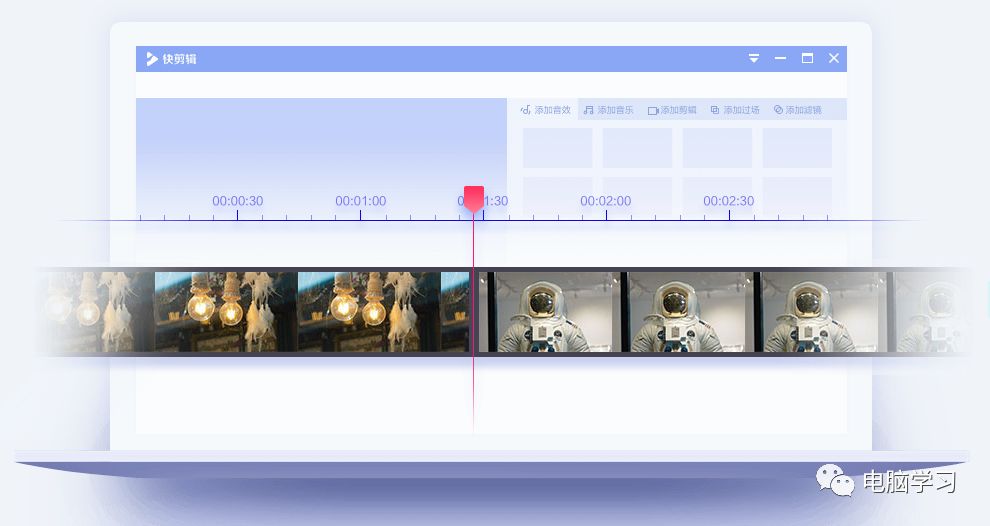Screen dimensions: 990x526
Task: Open the dropdown menu icon in title bar
Action: 754,58
